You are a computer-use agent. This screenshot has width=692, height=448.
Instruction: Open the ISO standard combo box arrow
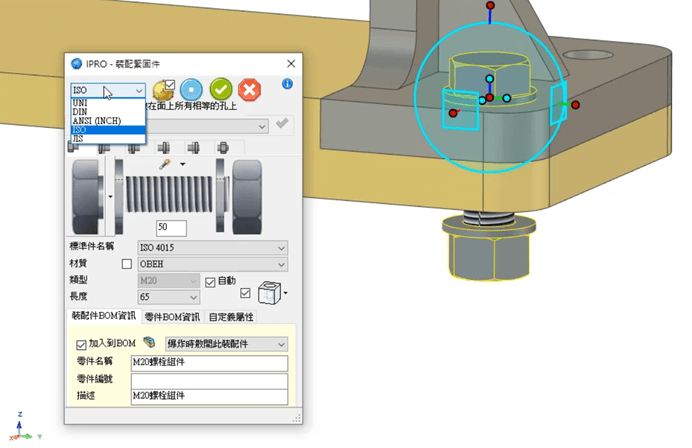(x=139, y=90)
